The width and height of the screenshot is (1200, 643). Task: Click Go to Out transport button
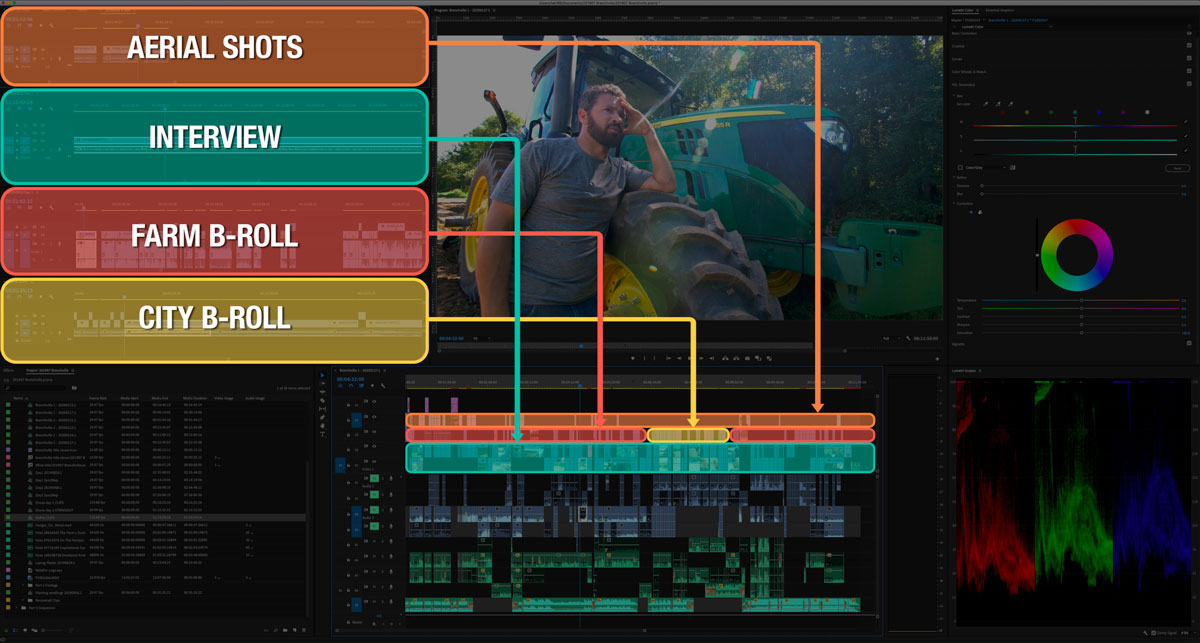[x=711, y=358]
